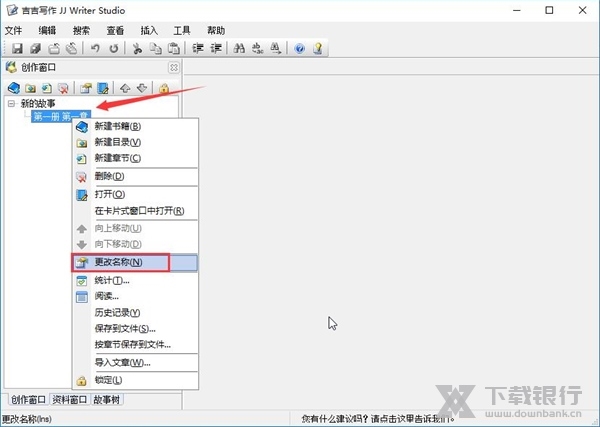Click the Save All icon in toolbar
This screenshot has width=600, height=427.
pyautogui.click(x=36, y=48)
